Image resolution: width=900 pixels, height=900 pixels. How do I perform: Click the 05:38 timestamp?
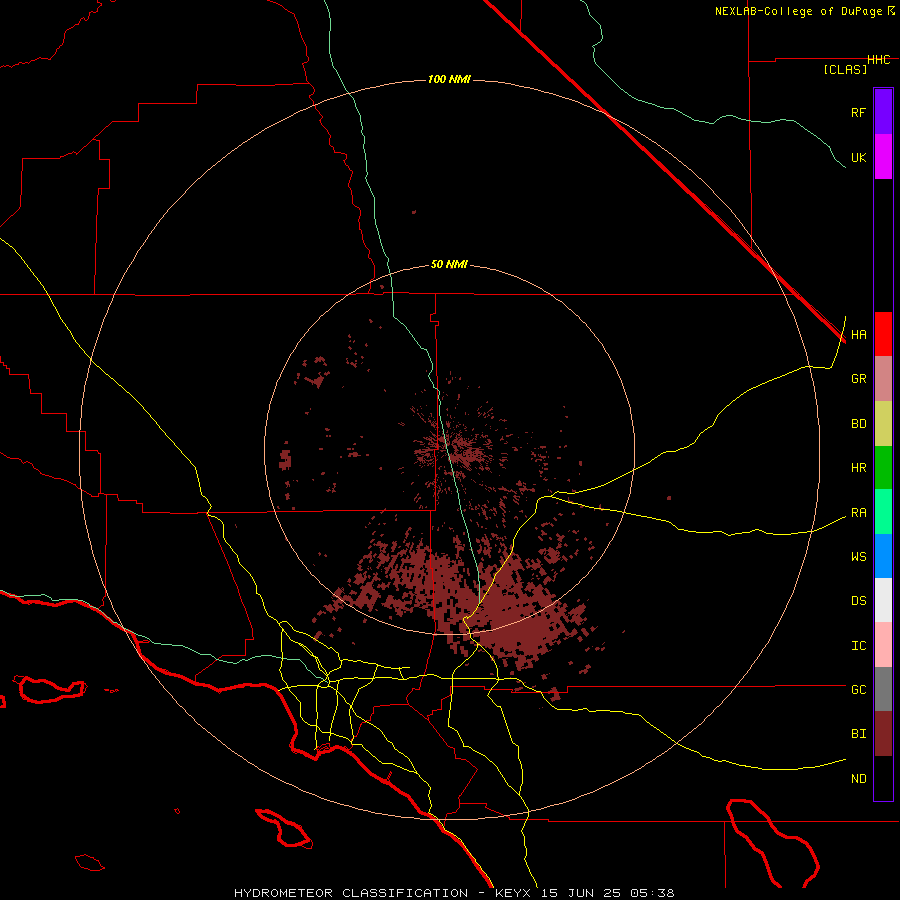654,893
